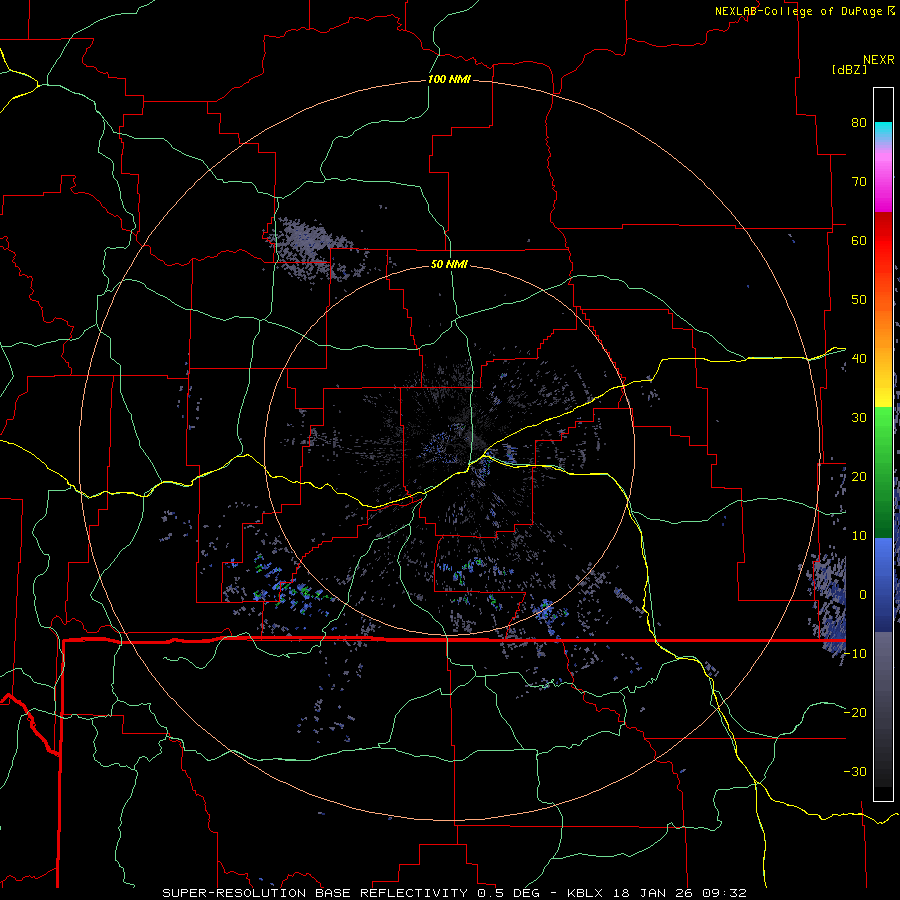The width and height of the screenshot is (900, 900).
Task: Click the 70 dBZ value on the color scale
Action: tap(859, 181)
